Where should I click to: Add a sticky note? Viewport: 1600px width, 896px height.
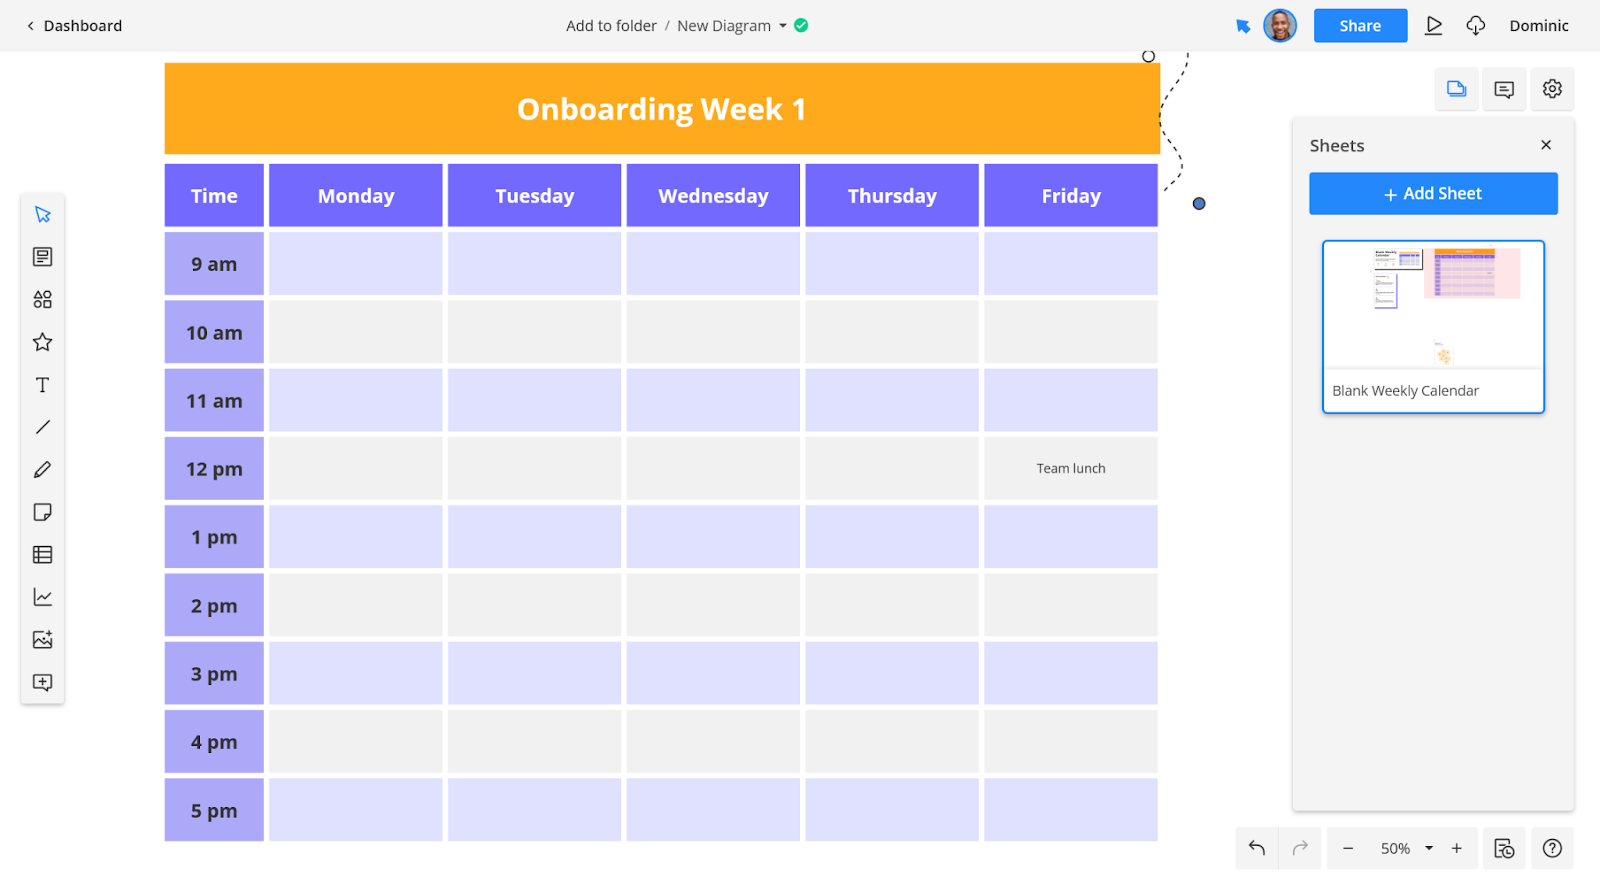[42, 512]
